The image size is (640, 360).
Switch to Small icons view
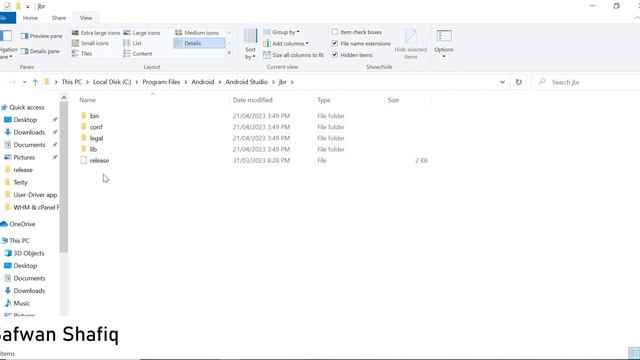tap(90, 43)
